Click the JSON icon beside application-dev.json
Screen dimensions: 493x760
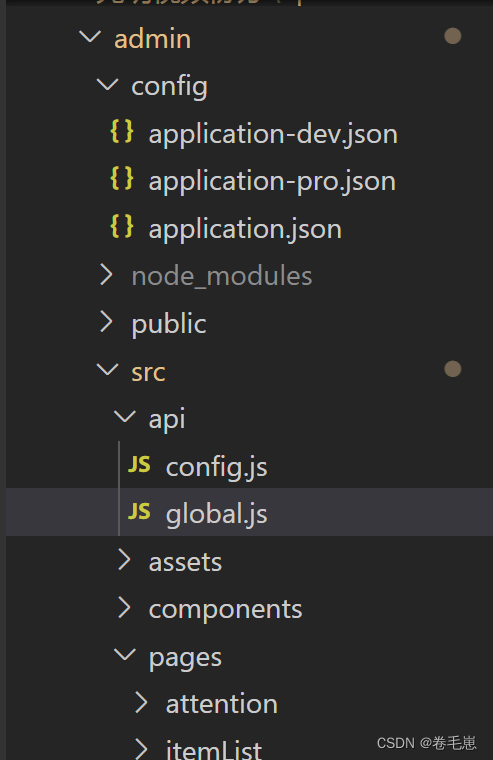122,132
